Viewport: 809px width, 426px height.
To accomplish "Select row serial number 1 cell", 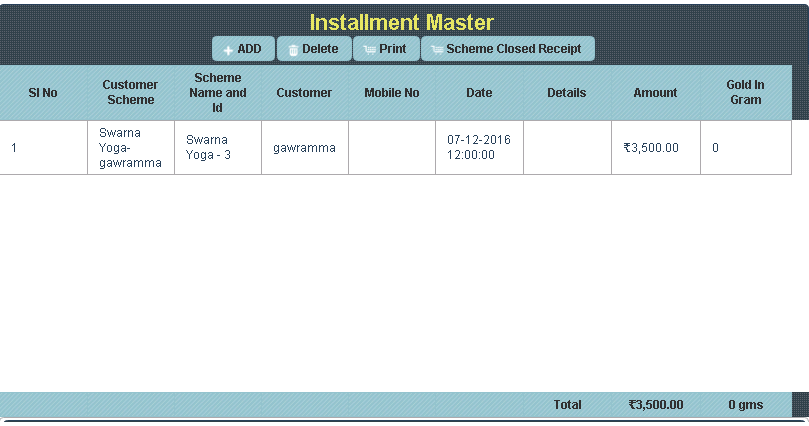I will point(43,148).
